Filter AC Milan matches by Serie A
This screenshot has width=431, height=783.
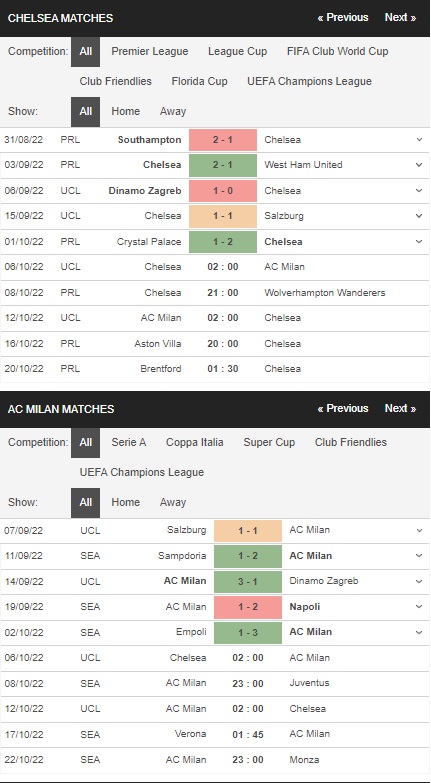[x=128, y=442]
